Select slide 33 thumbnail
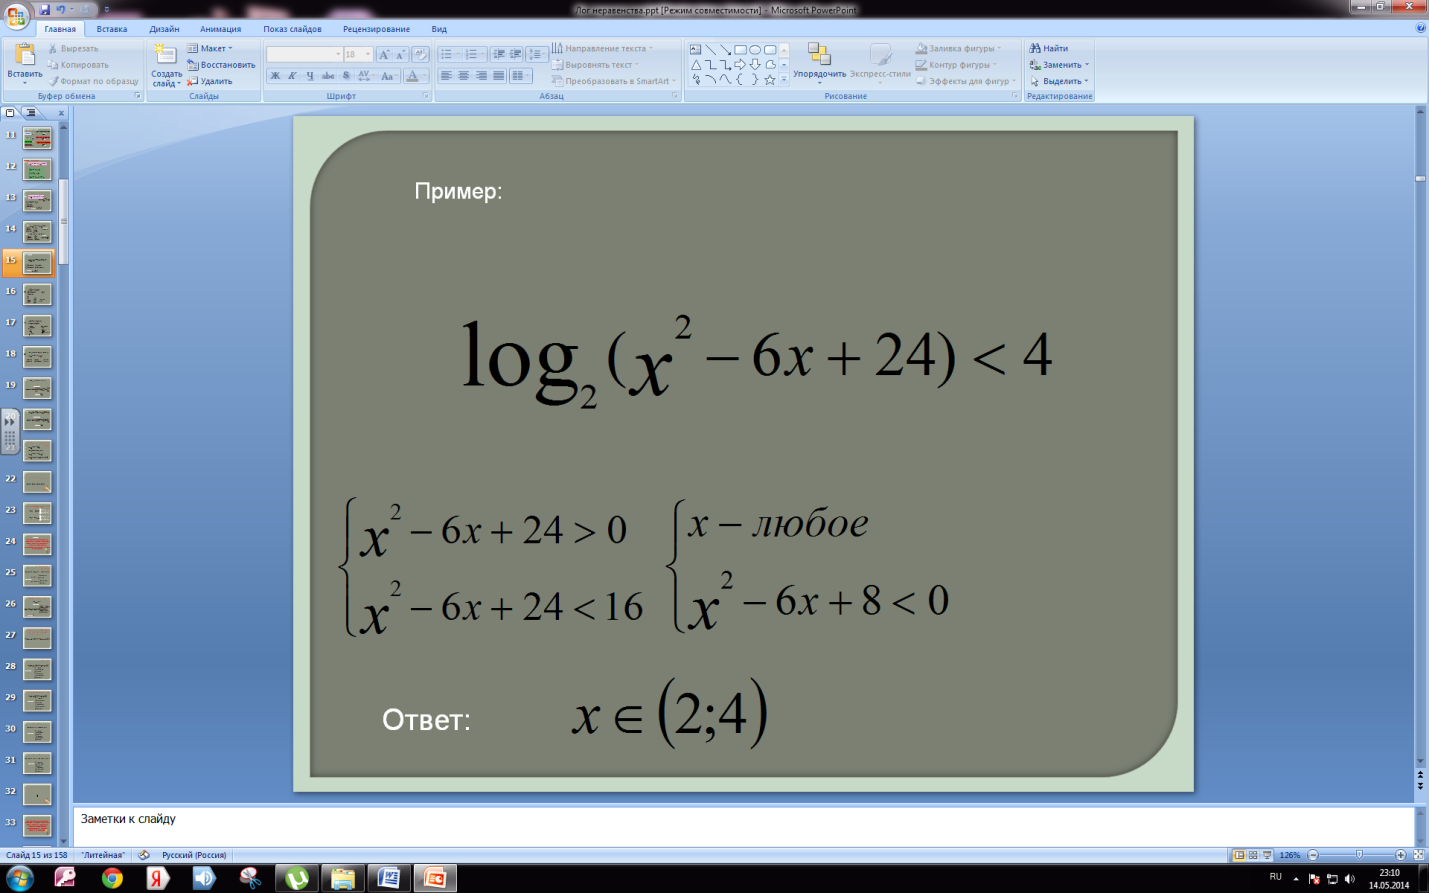The image size is (1429, 893). pyautogui.click(x=37, y=826)
